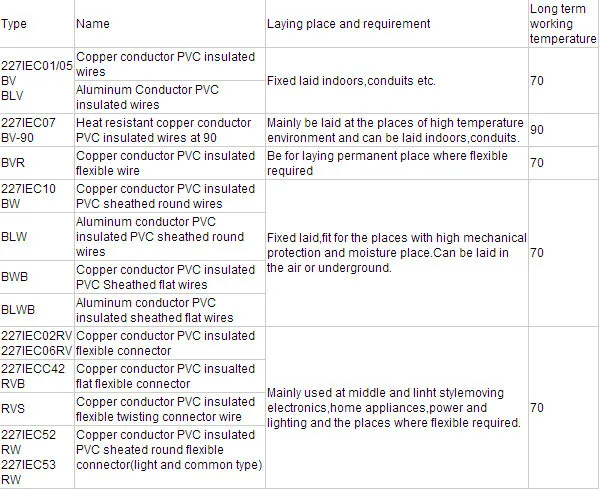Click 'Long term working temperature' header
This screenshot has height=490, width=600.
click(x=564, y=24)
